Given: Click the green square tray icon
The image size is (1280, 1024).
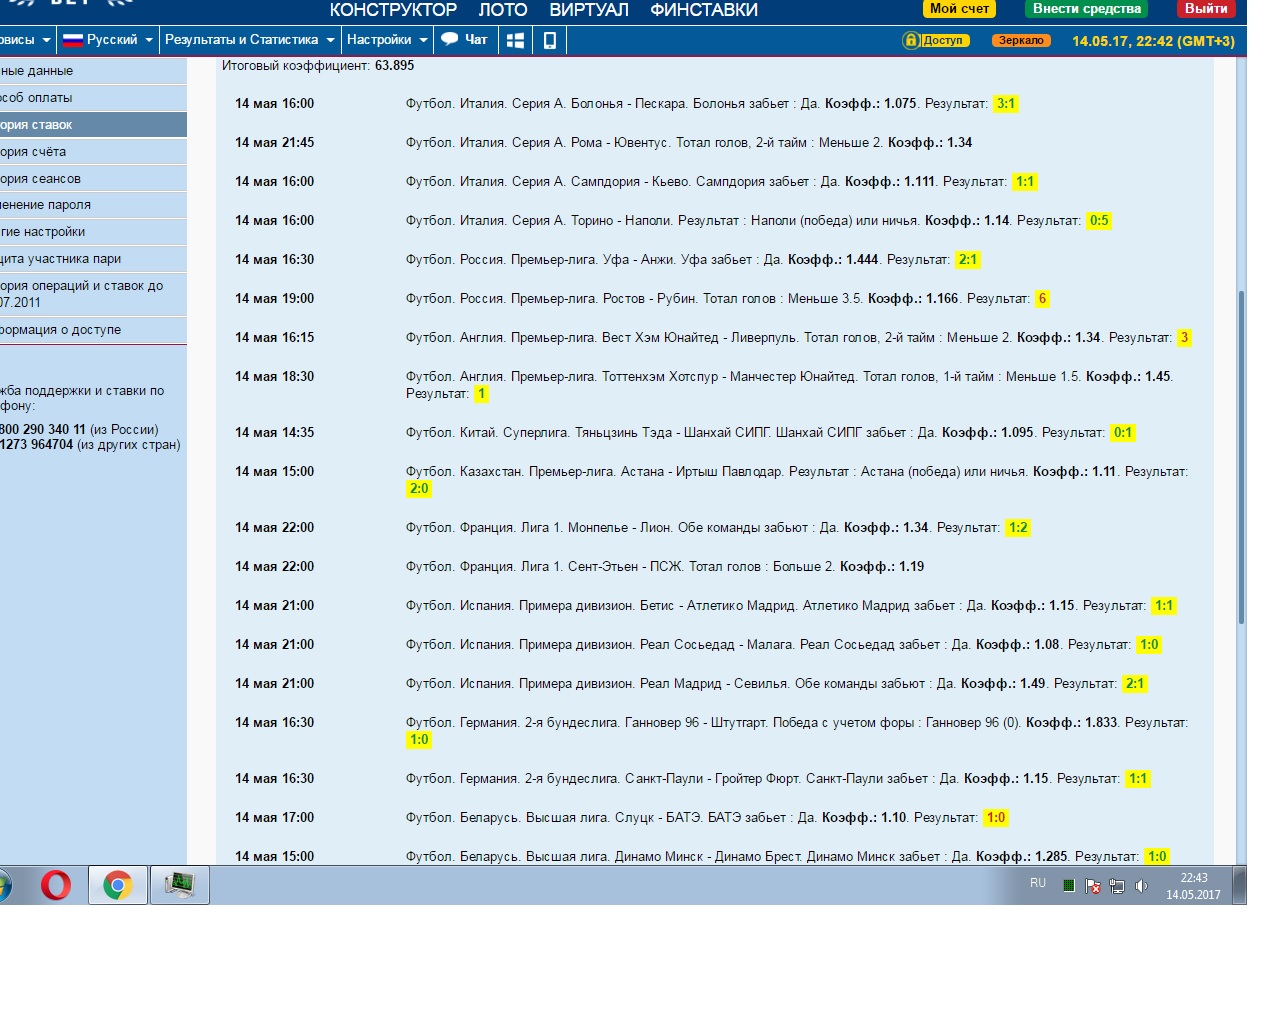Looking at the screenshot, I should [1069, 886].
